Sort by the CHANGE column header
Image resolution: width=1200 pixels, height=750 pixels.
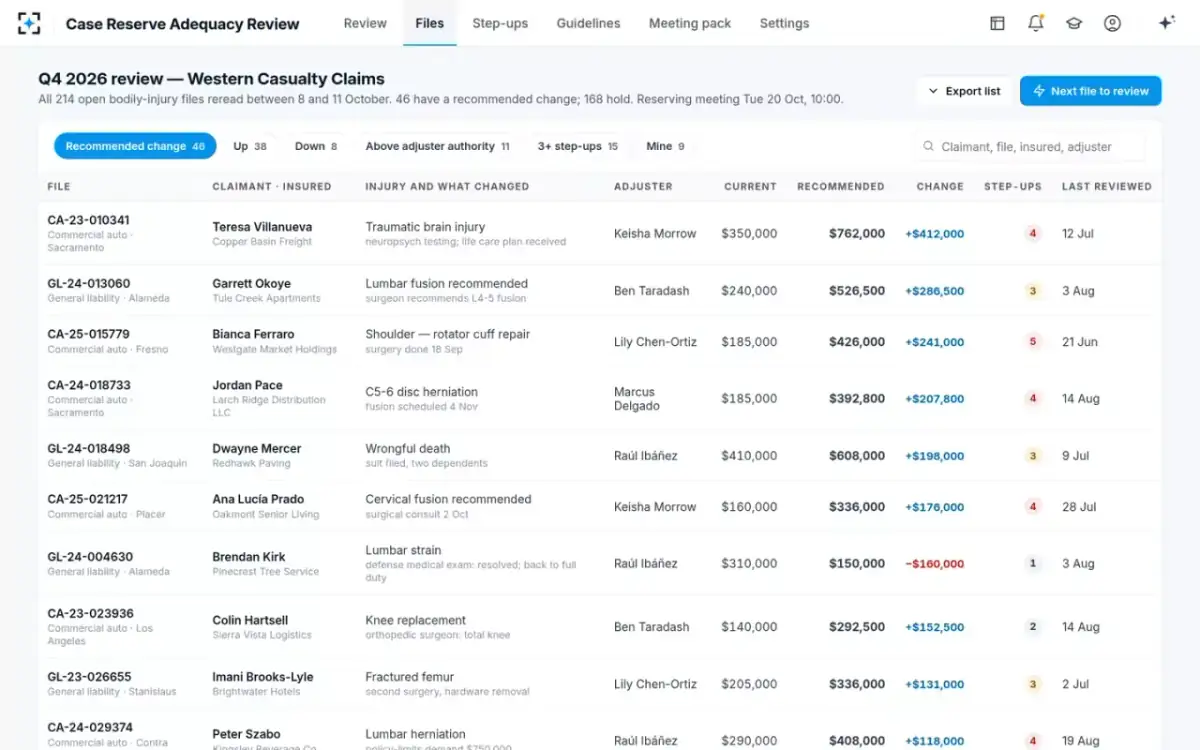[x=940, y=186]
